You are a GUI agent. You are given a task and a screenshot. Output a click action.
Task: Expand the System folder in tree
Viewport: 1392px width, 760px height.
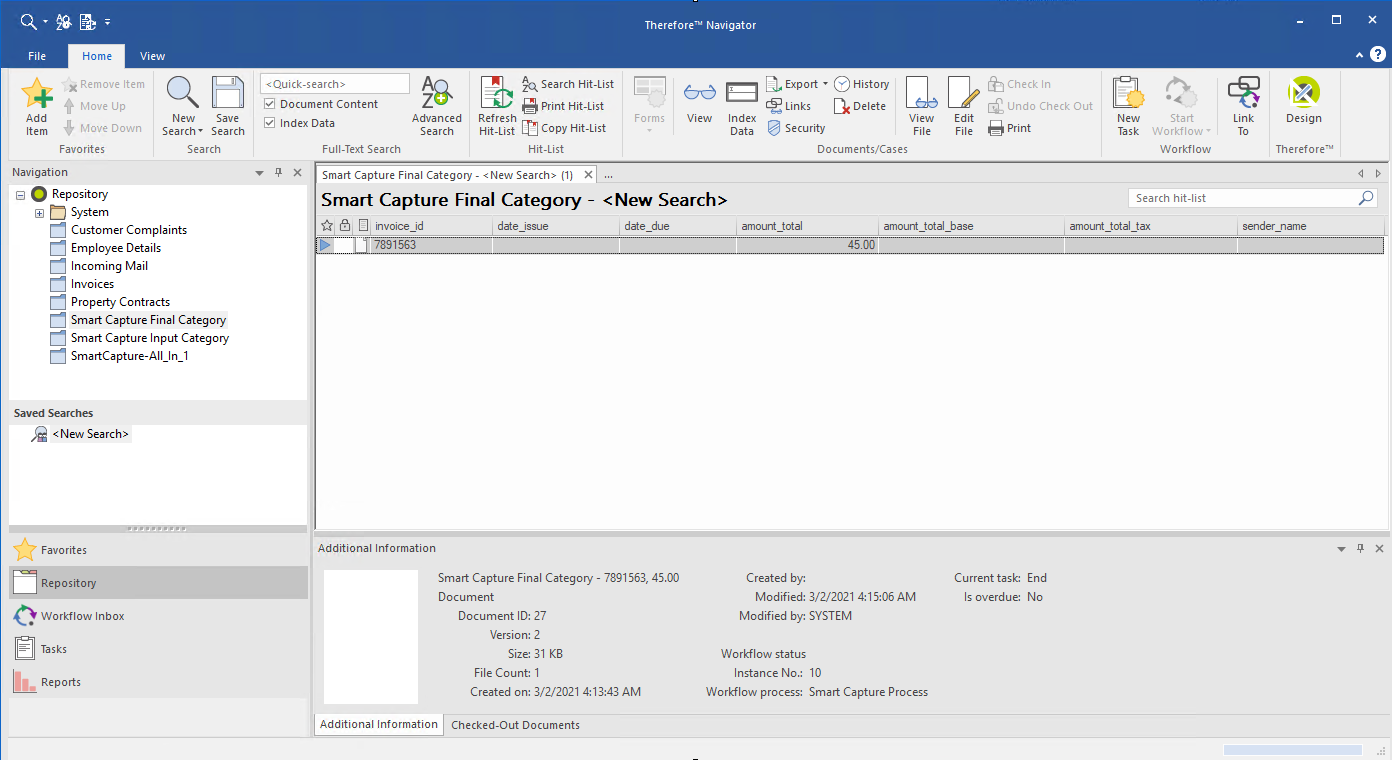(40, 212)
